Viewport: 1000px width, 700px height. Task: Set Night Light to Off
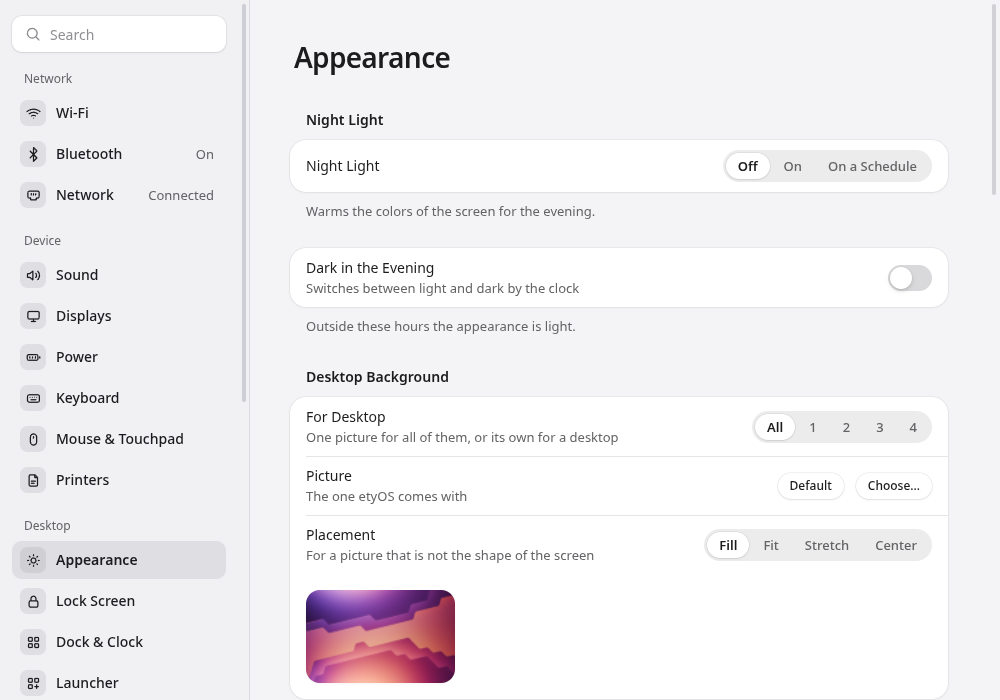pos(747,166)
